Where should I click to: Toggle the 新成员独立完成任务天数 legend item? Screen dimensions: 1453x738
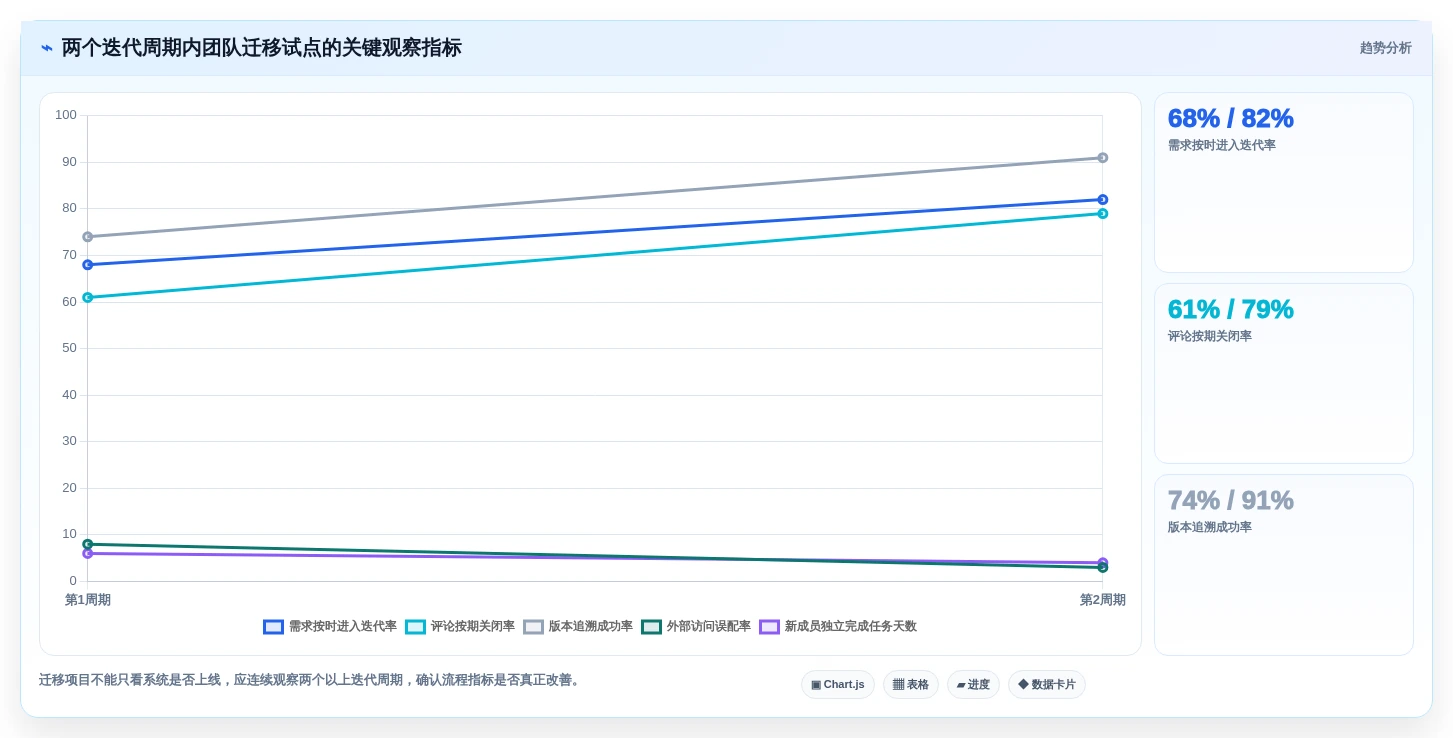(x=838, y=627)
